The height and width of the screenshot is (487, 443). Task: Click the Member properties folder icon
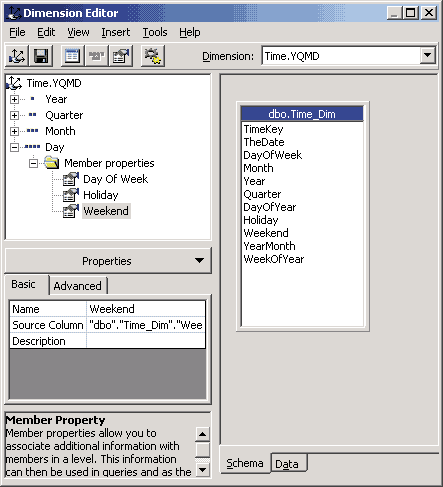52,163
